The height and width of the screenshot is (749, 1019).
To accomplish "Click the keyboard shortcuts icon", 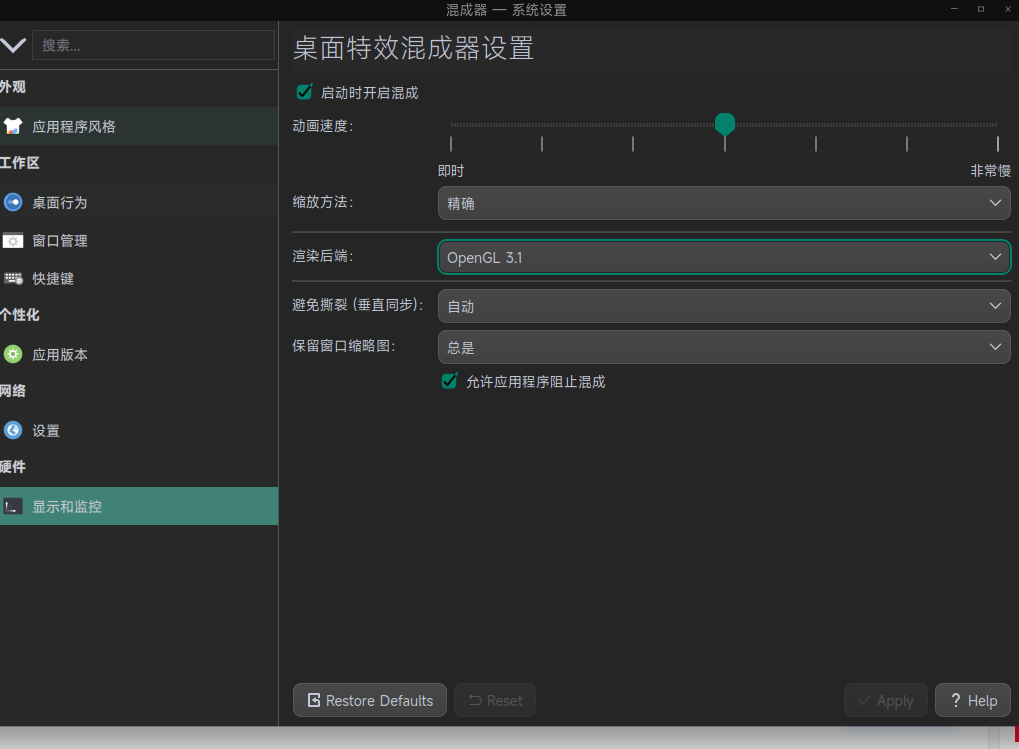I will coord(13,279).
